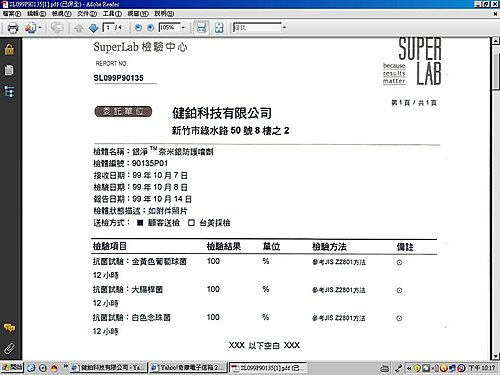This screenshot has height=375, width=500.
Task: Open Pages panel in left sidebar
Action: (x=9, y=70)
